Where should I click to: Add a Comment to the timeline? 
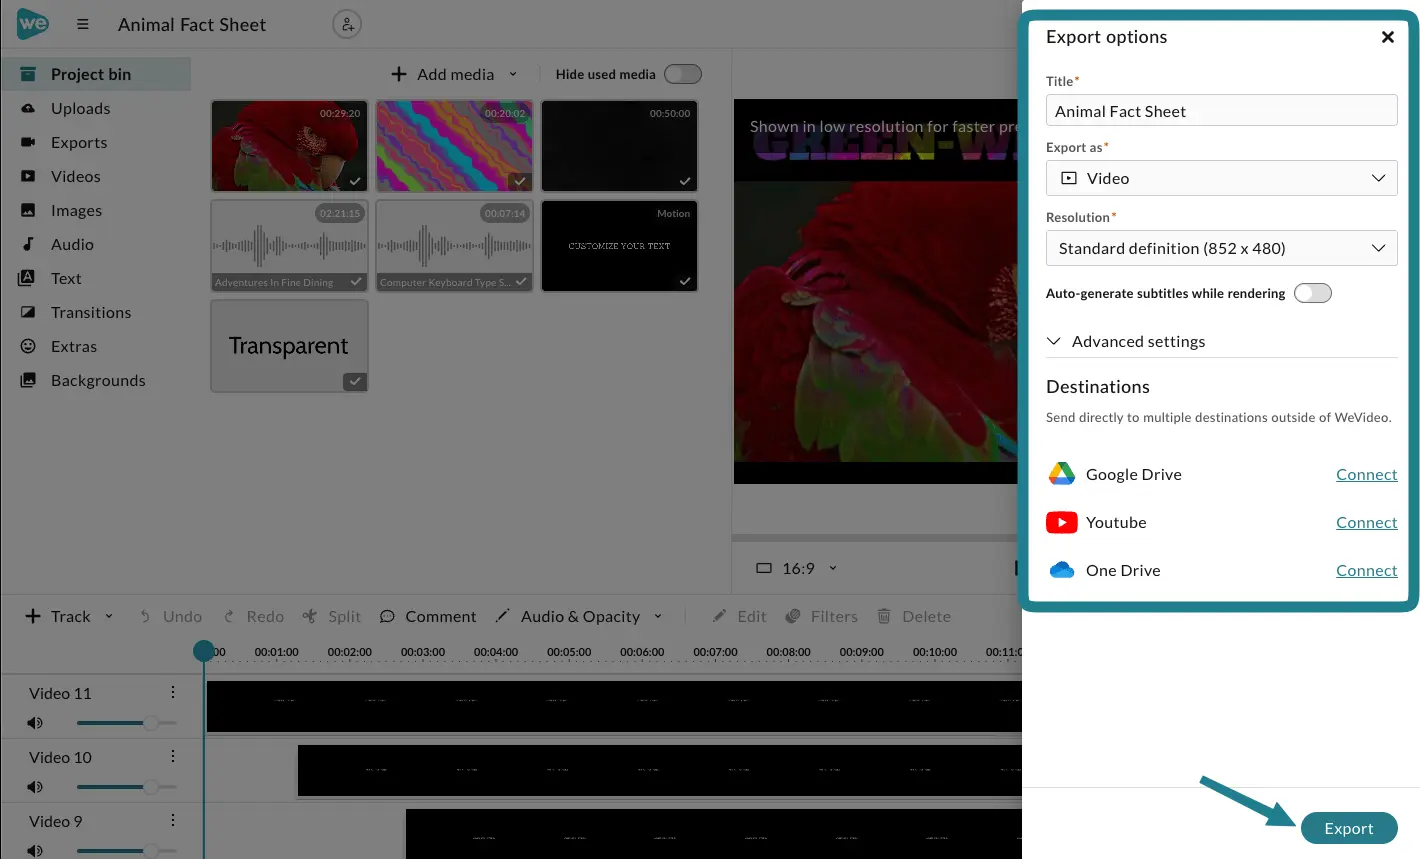[428, 616]
